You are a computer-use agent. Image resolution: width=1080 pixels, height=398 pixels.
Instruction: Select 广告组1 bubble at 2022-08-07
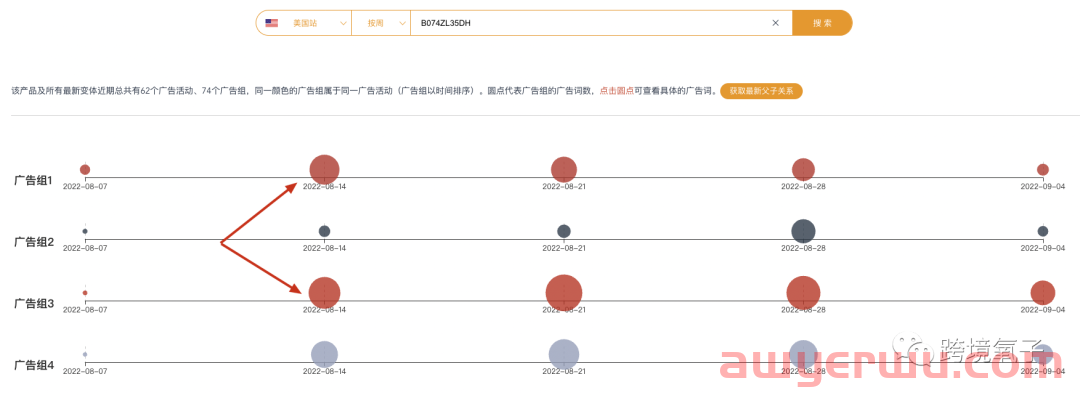click(x=85, y=169)
